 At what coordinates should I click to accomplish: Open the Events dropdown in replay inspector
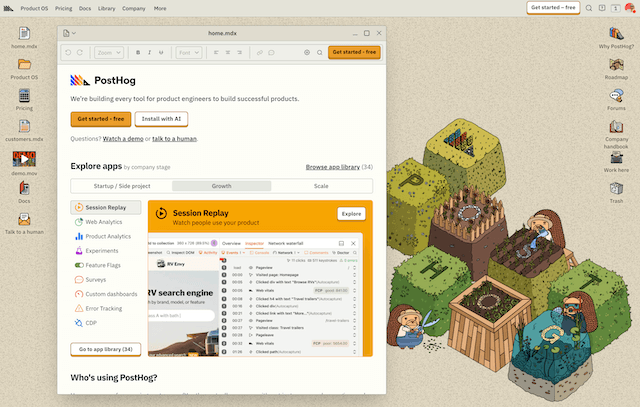tap(233, 253)
